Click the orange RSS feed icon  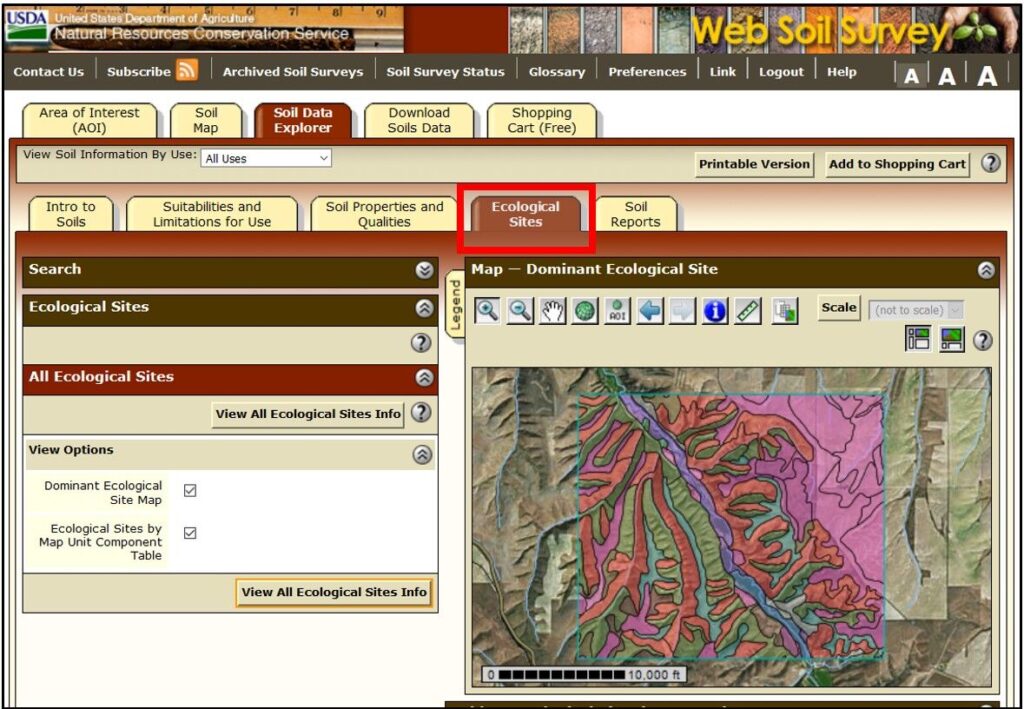pyautogui.click(x=187, y=70)
